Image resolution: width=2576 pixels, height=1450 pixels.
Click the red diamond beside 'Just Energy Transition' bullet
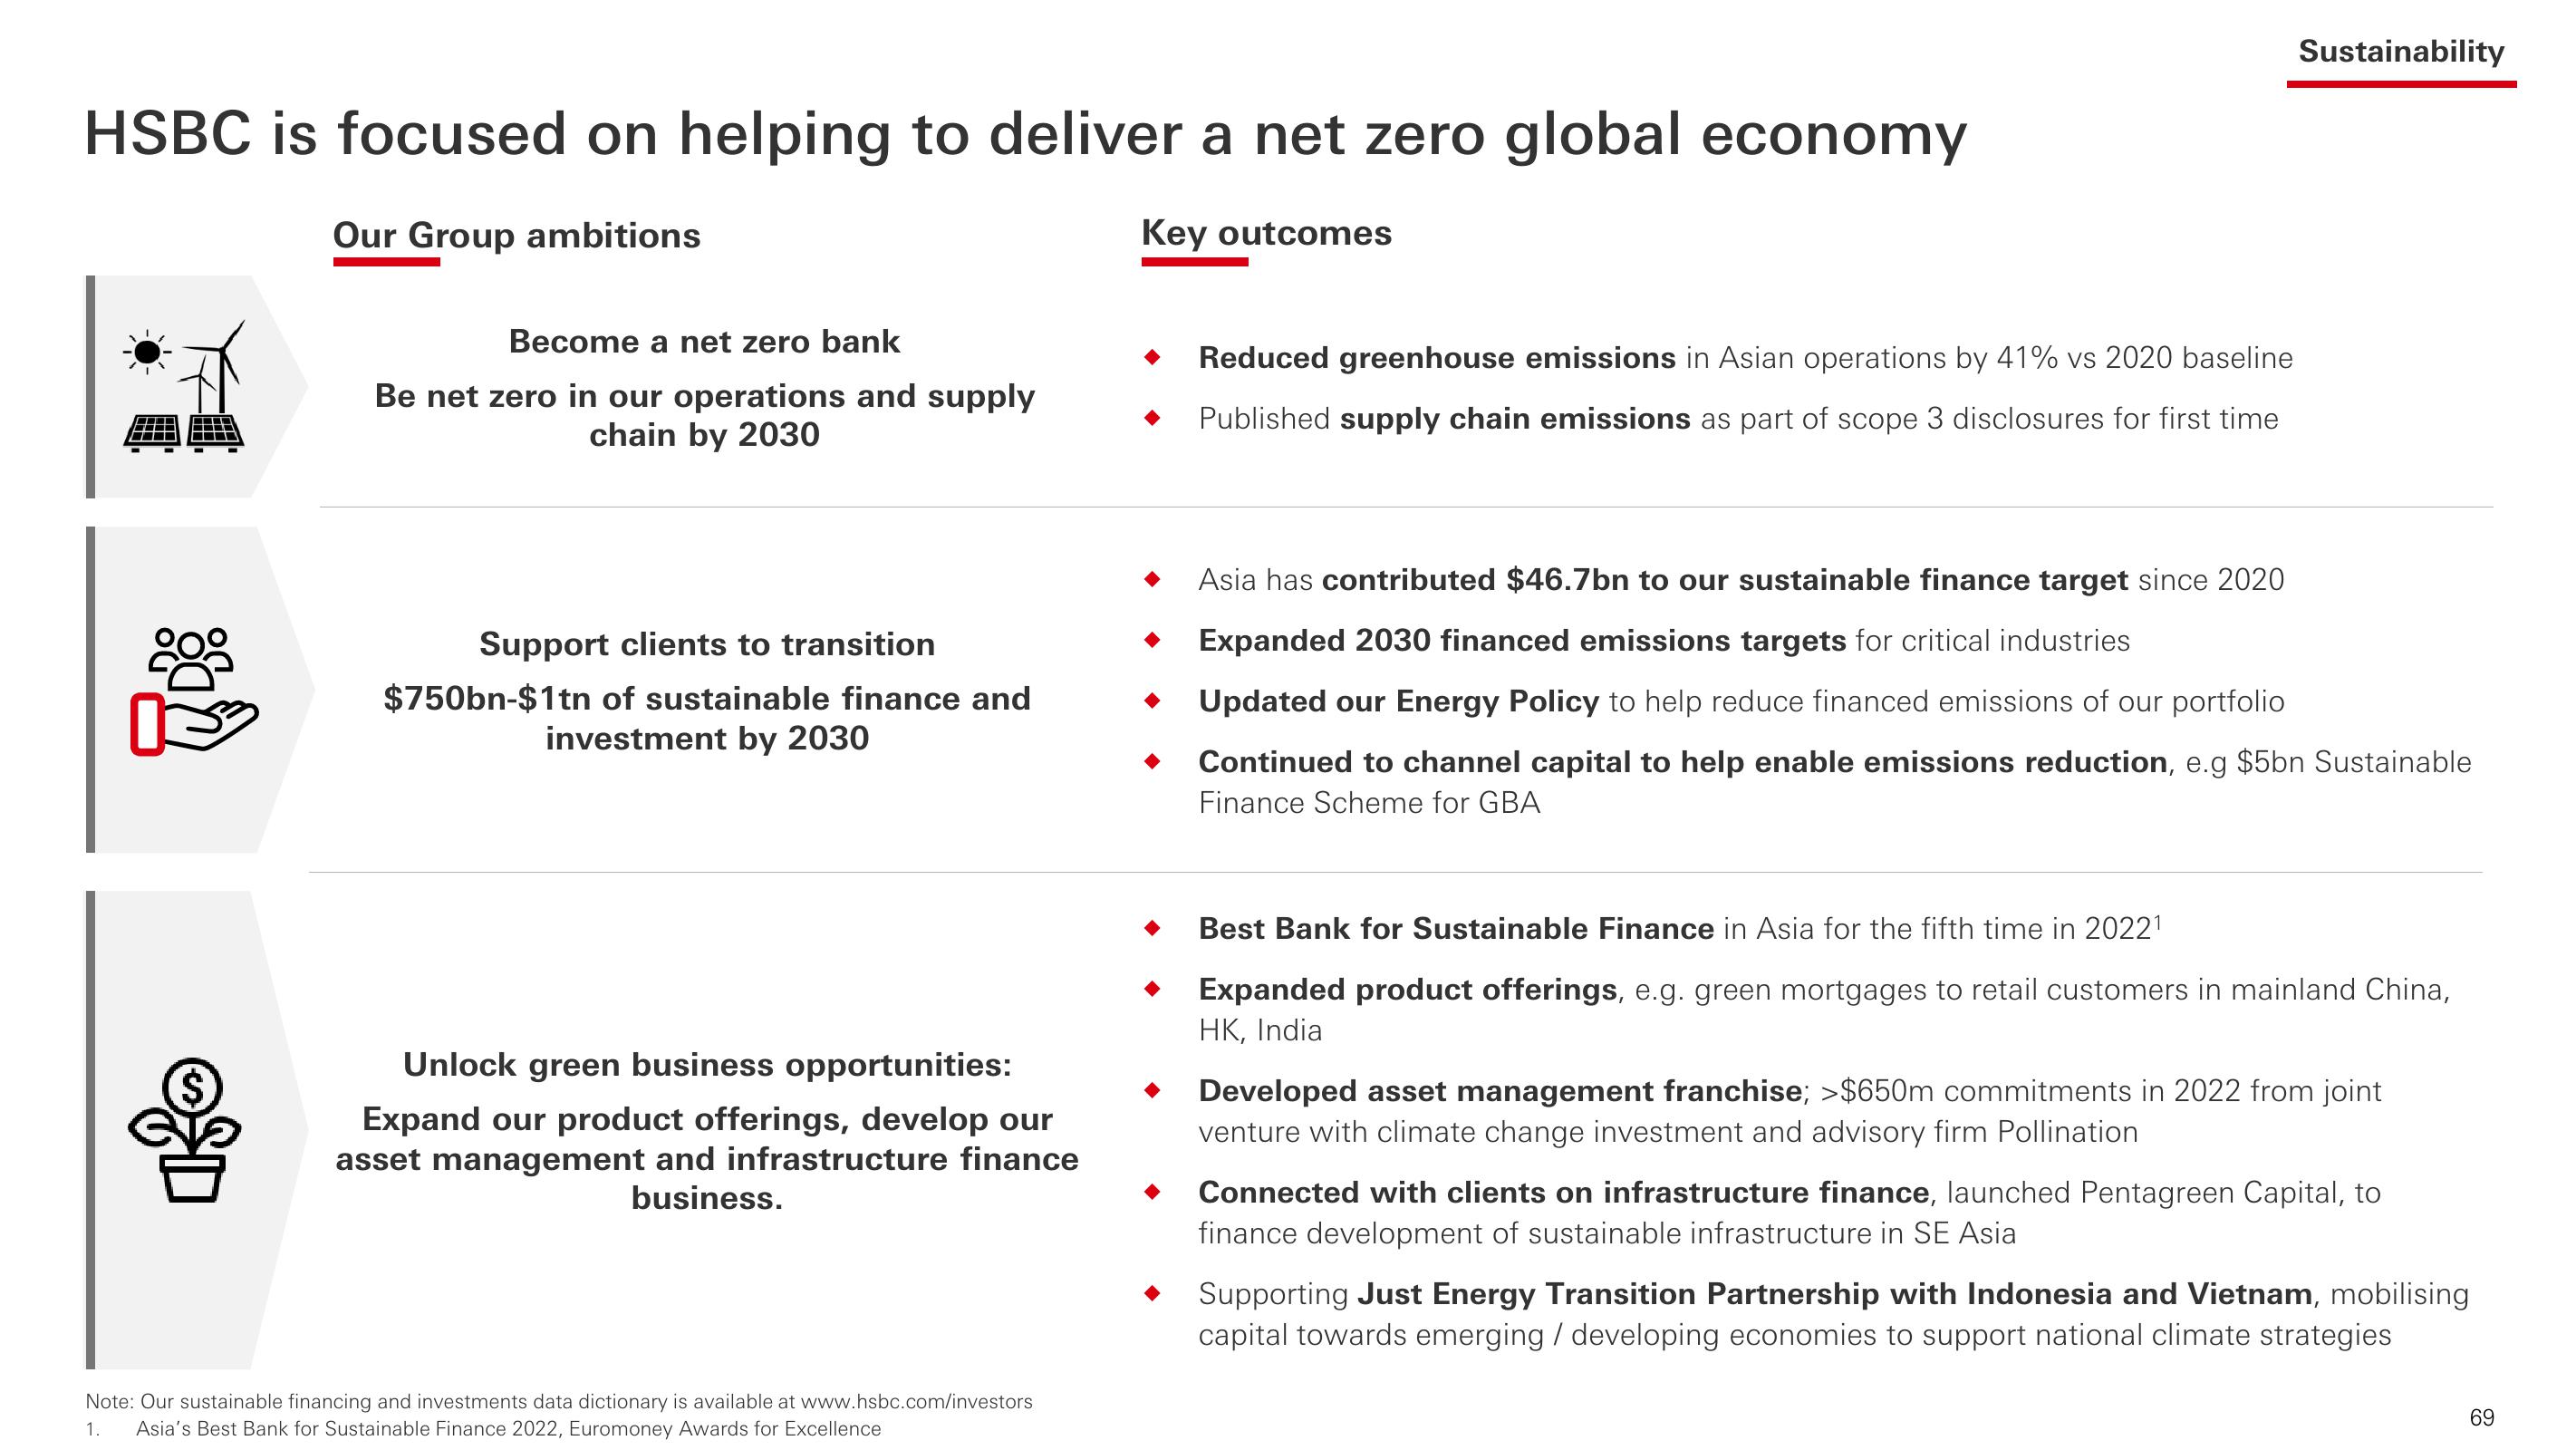pos(1152,1293)
